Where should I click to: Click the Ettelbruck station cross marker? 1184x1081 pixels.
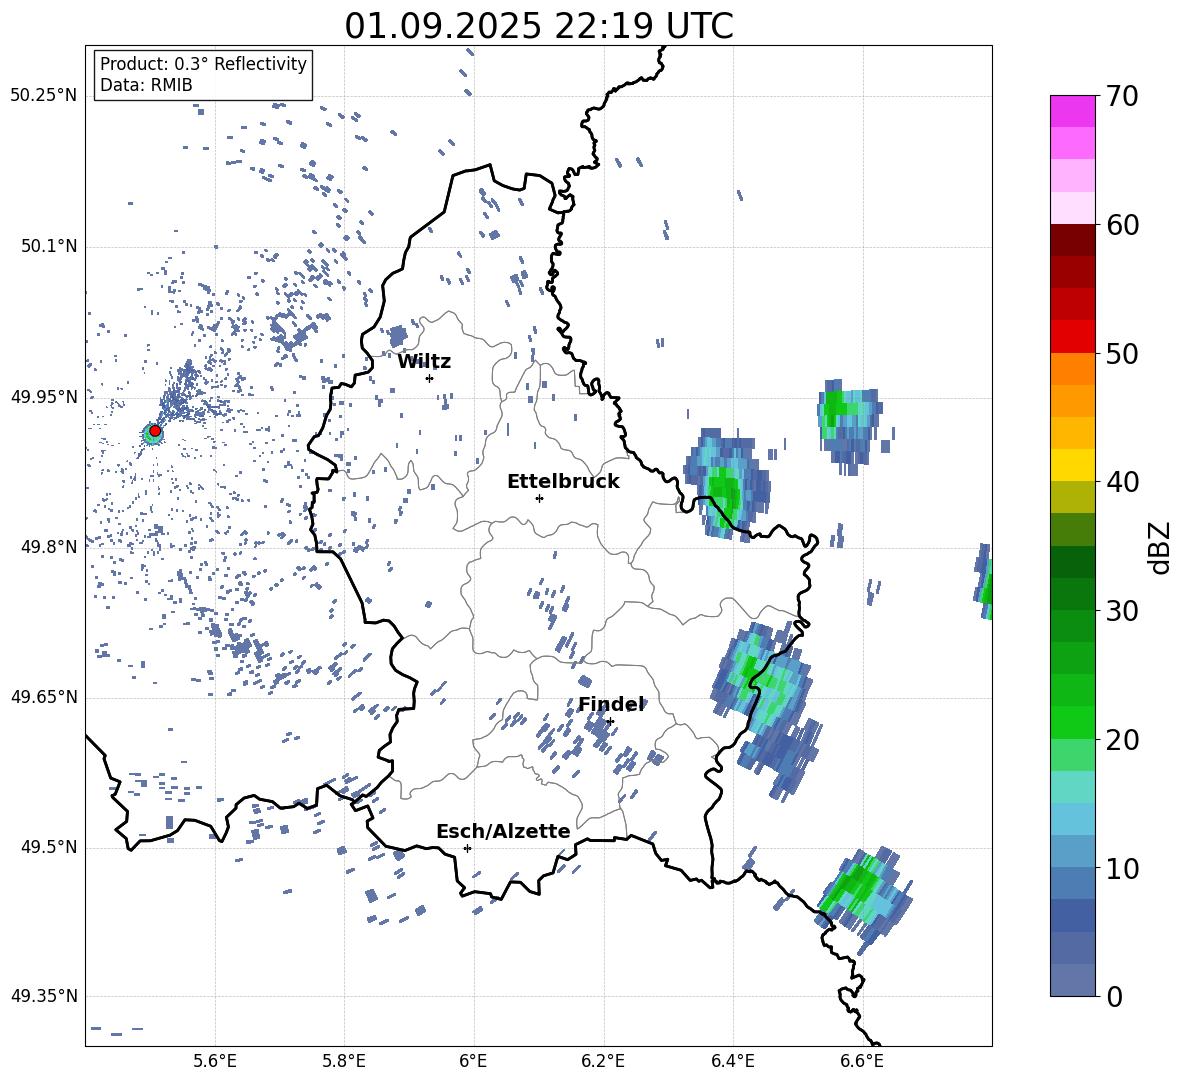tap(539, 498)
